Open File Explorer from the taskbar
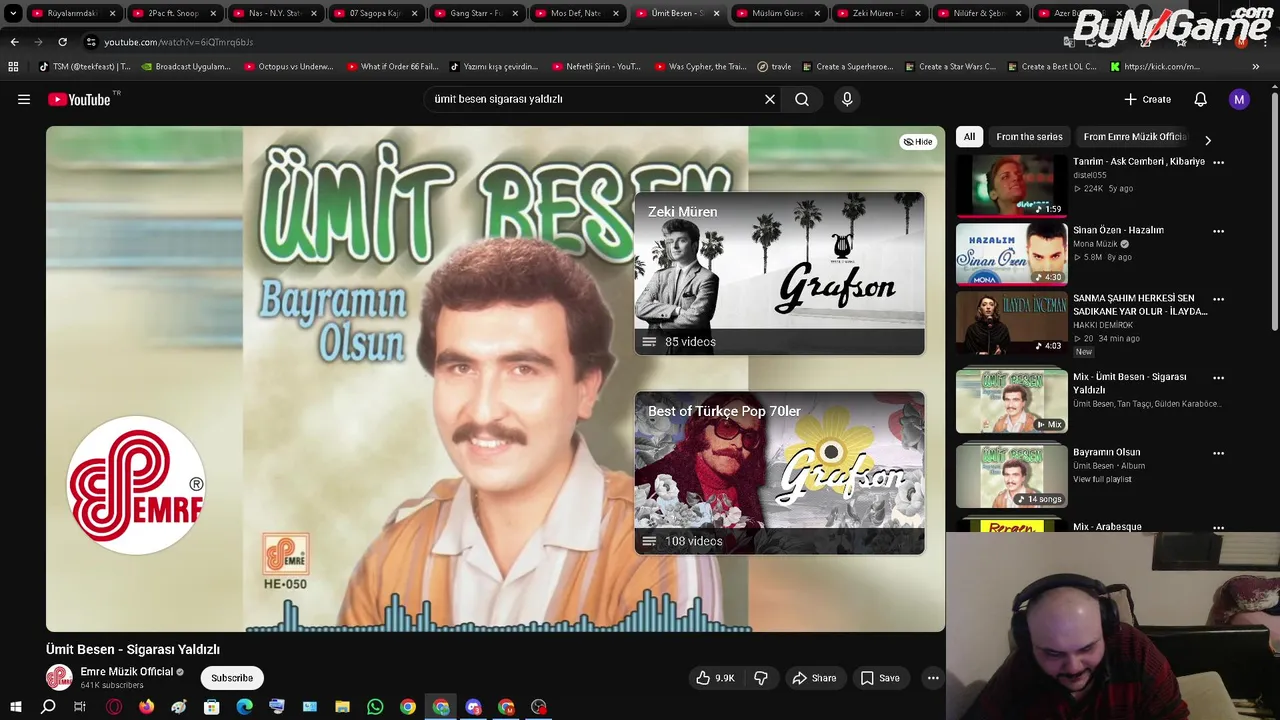Image resolution: width=1280 pixels, height=720 pixels. (x=342, y=707)
